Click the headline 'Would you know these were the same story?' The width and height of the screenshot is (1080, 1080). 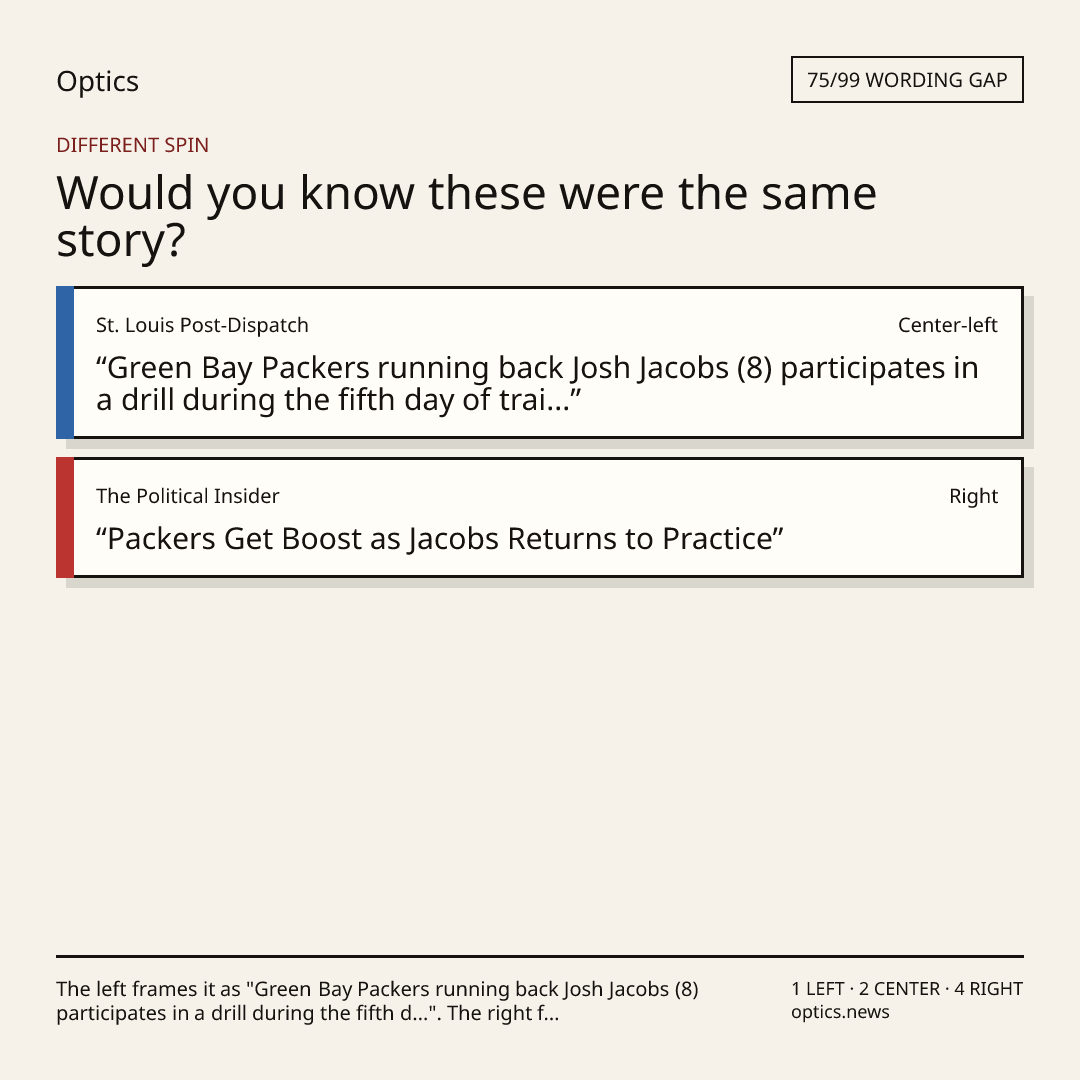click(x=466, y=216)
